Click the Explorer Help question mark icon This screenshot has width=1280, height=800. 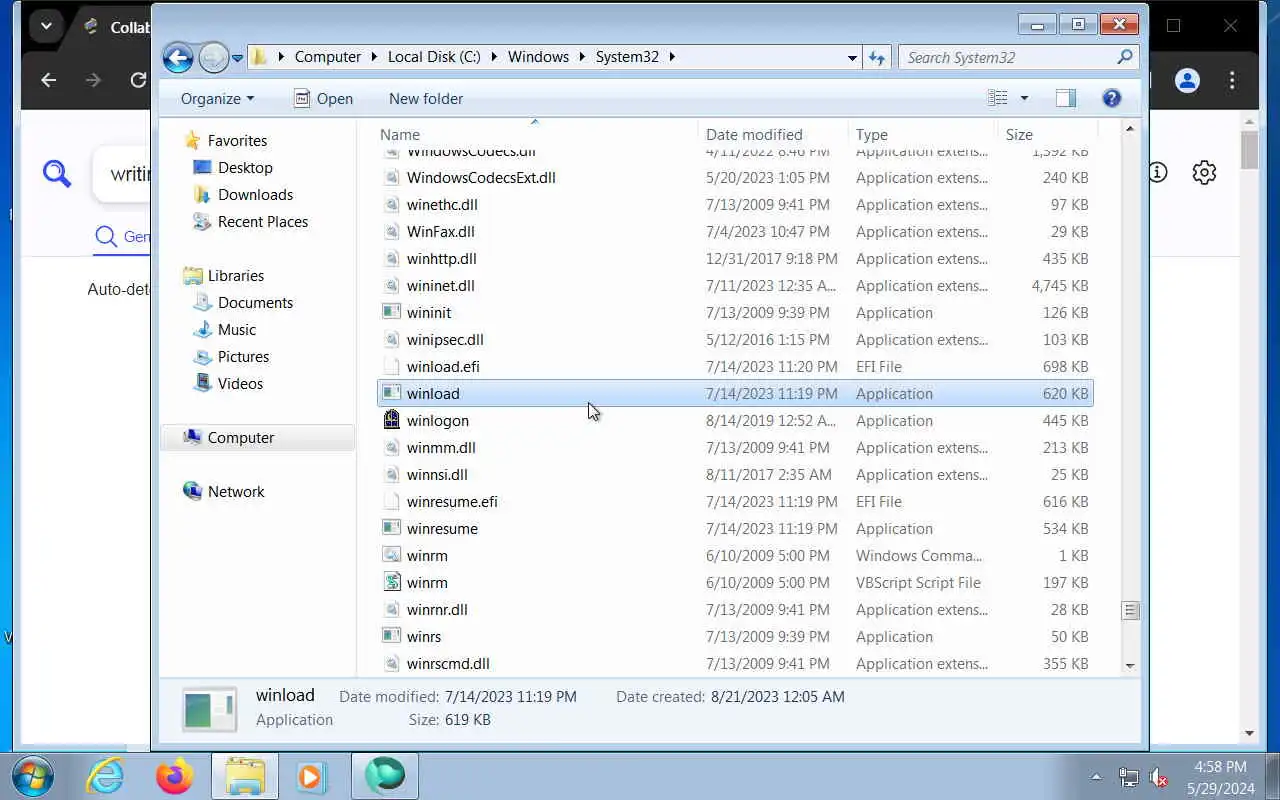(x=1111, y=98)
